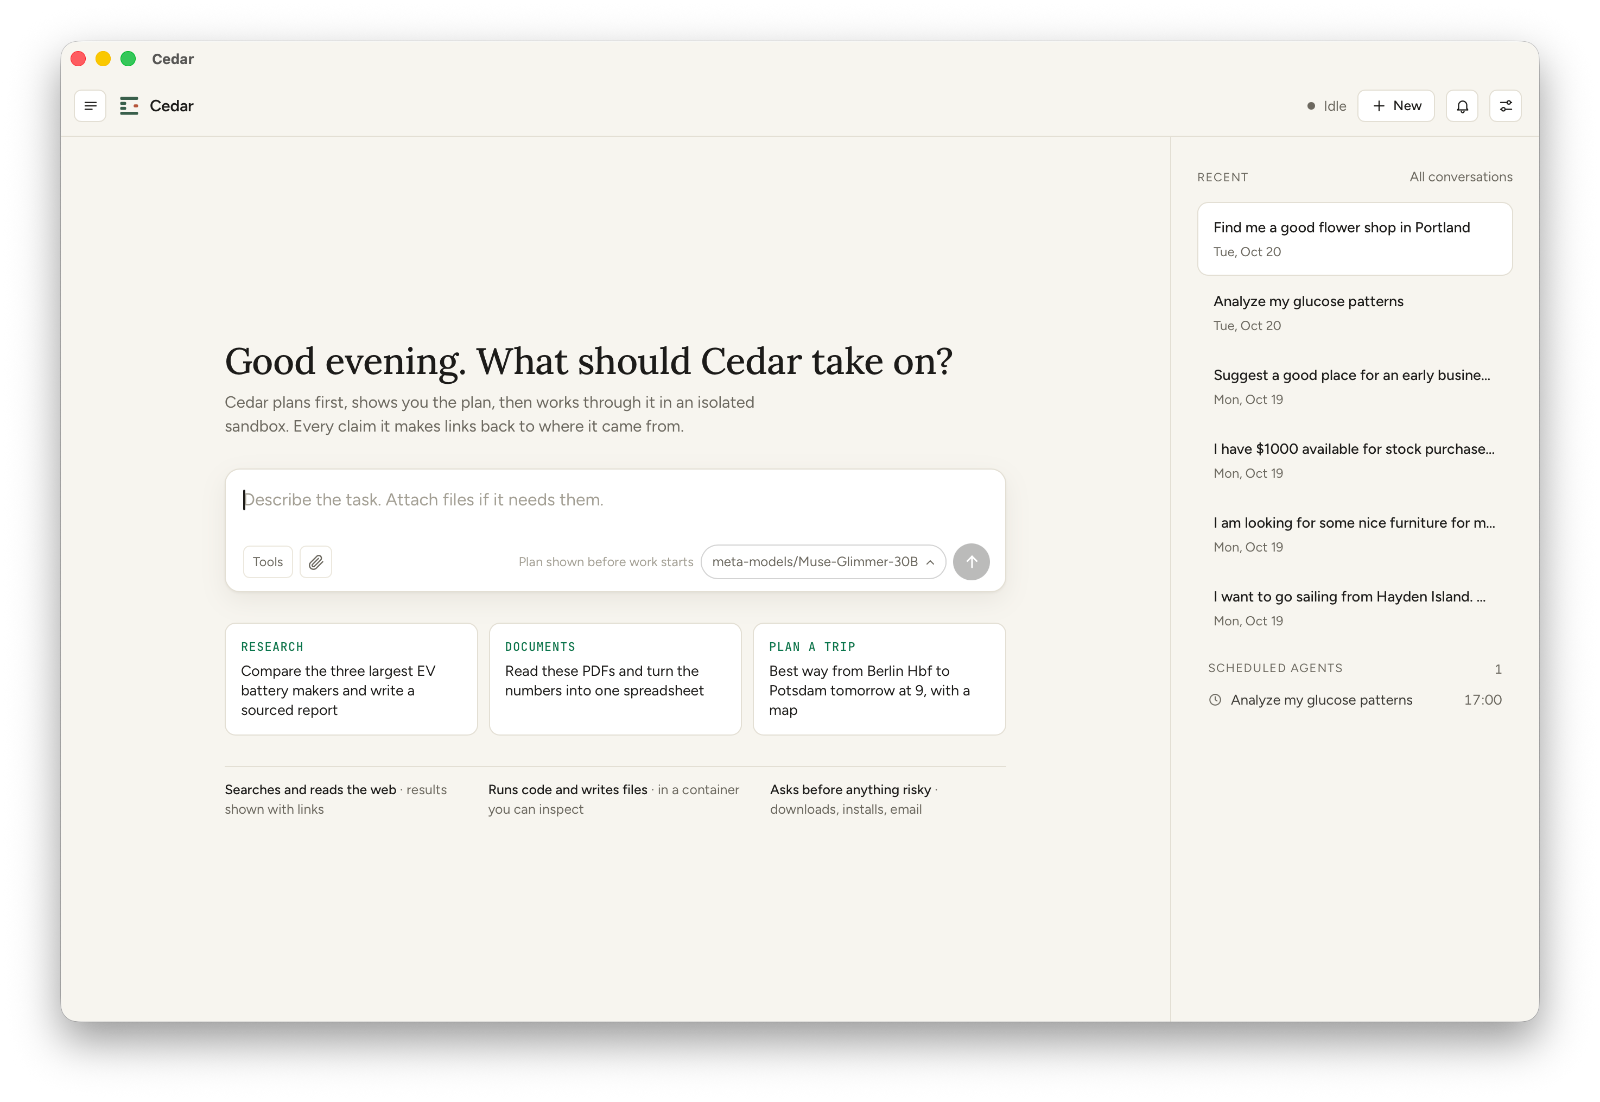Open 'I am looking for some nice furniture' conversation
The image size is (1600, 1102).
click(x=1355, y=535)
